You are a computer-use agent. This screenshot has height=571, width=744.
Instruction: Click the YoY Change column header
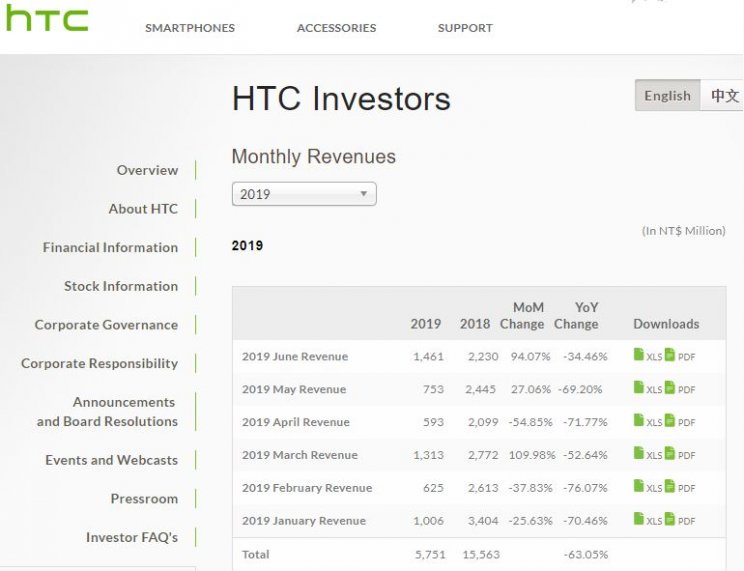(576, 316)
